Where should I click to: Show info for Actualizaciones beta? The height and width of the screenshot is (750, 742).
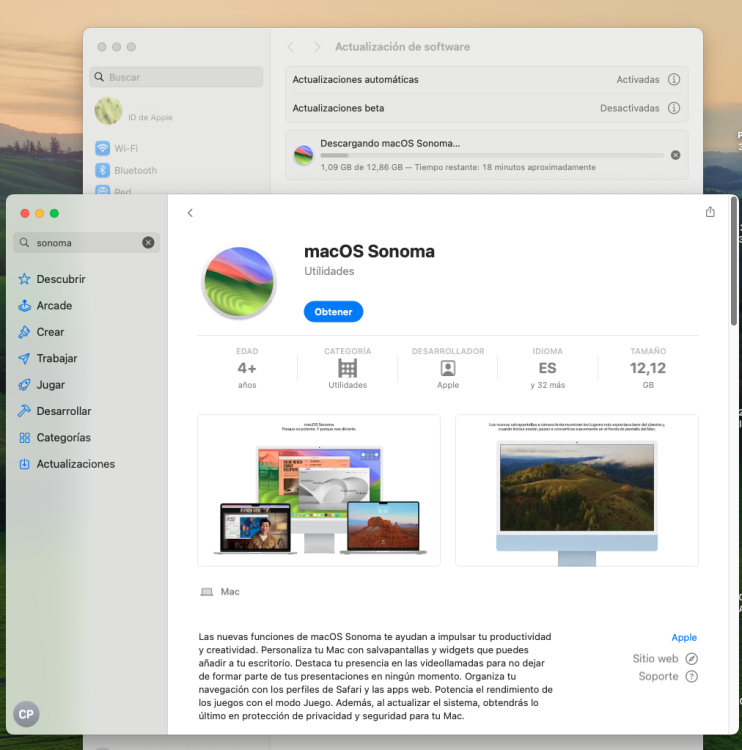click(x=674, y=108)
